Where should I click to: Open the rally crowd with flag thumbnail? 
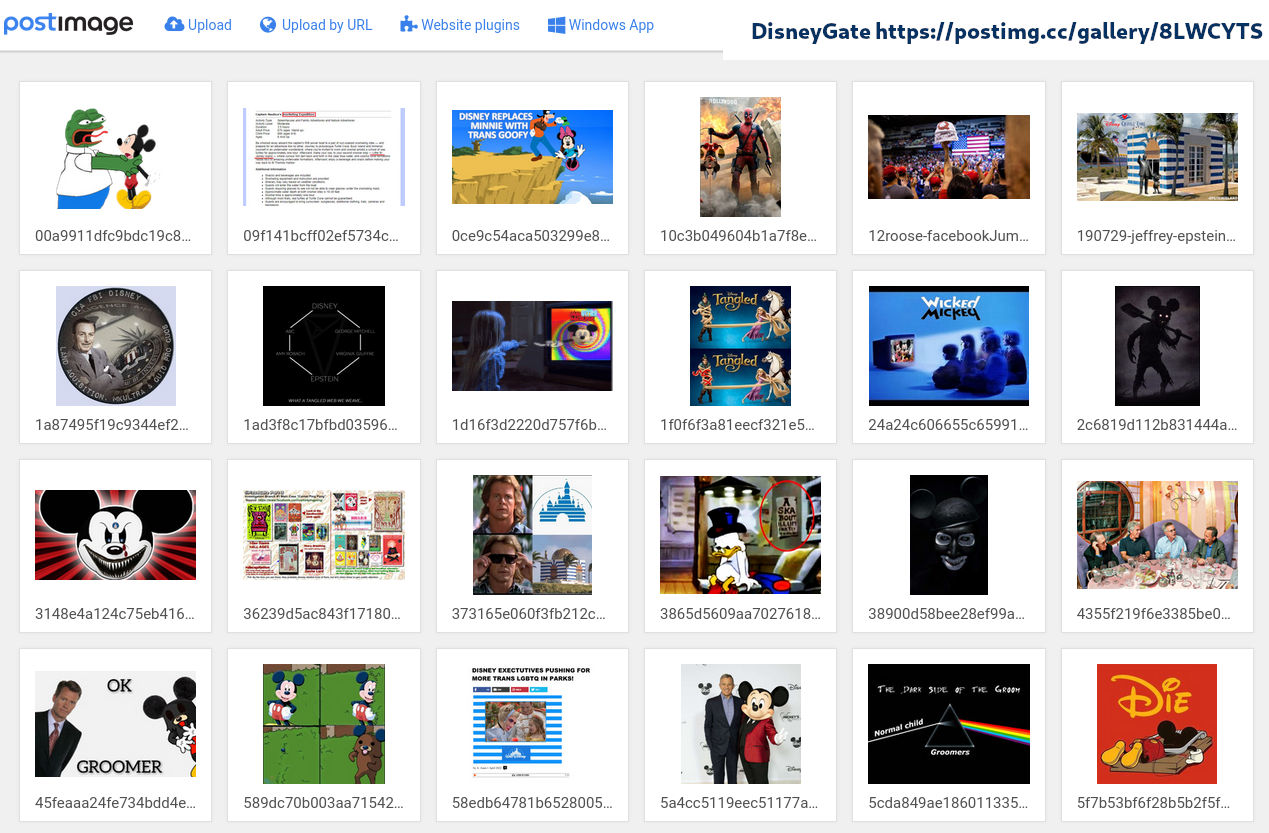tap(949, 157)
